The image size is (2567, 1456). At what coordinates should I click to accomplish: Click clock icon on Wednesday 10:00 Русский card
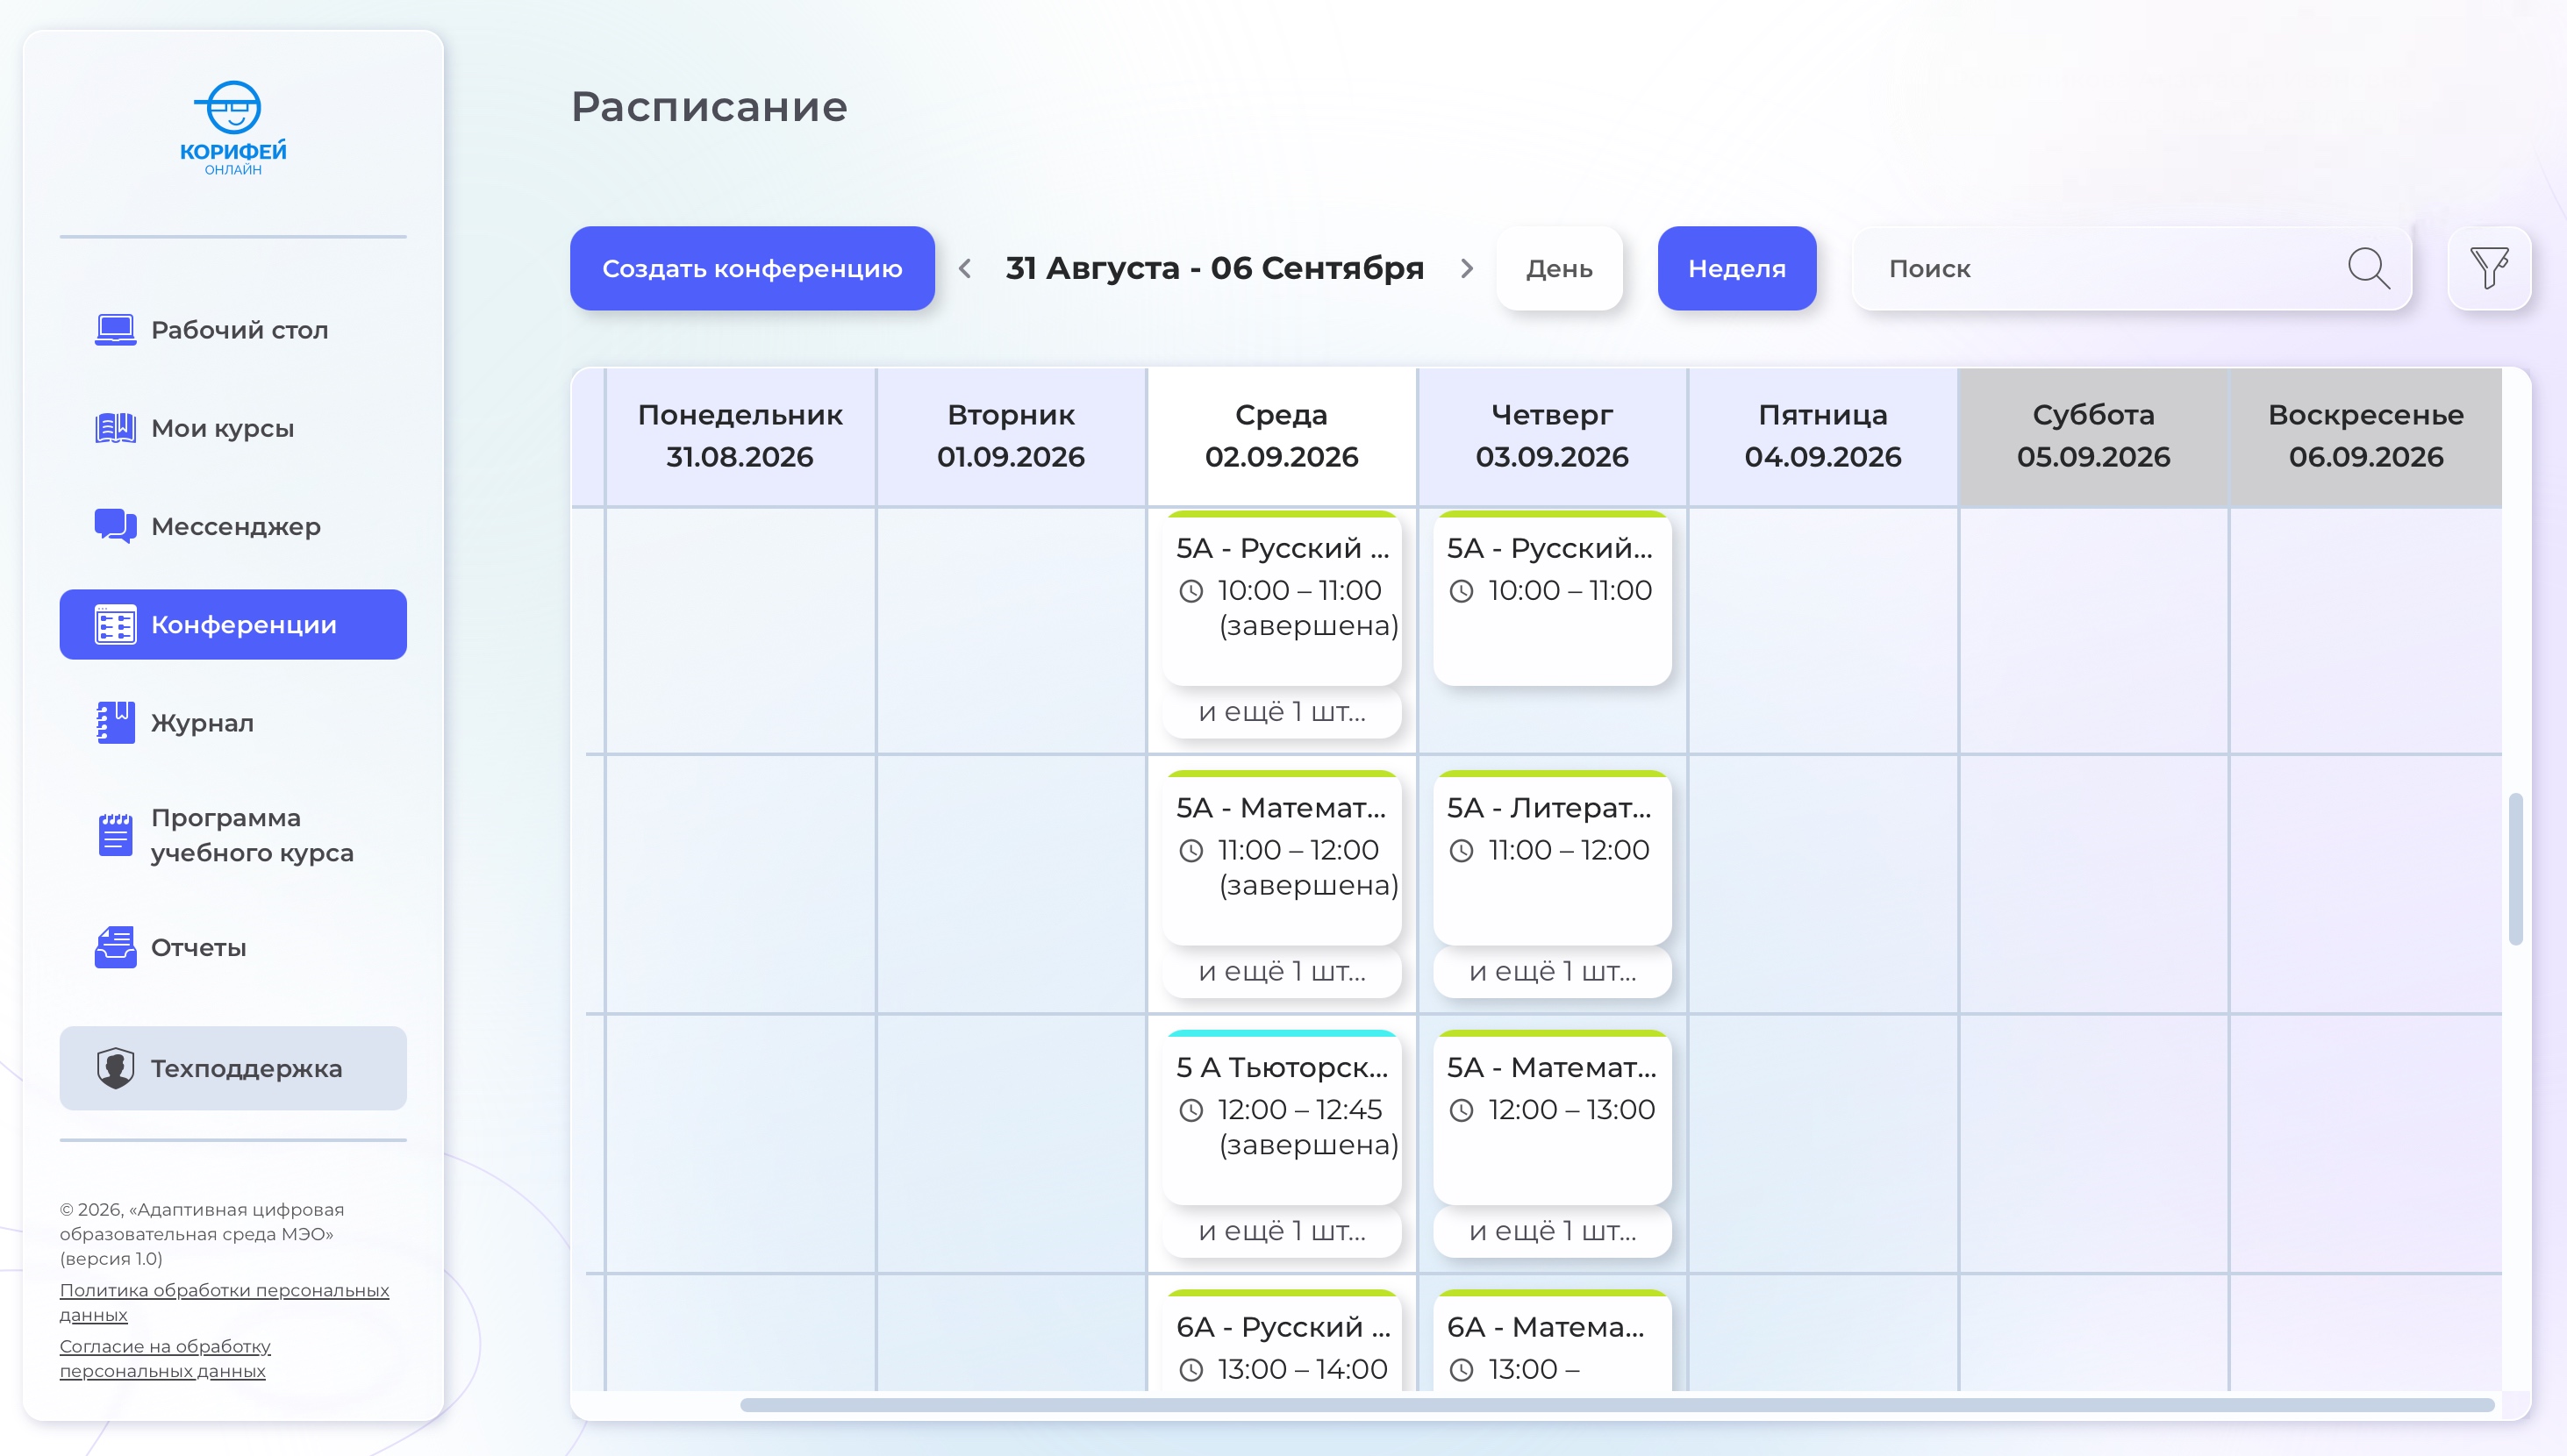pyautogui.click(x=1191, y=591)
